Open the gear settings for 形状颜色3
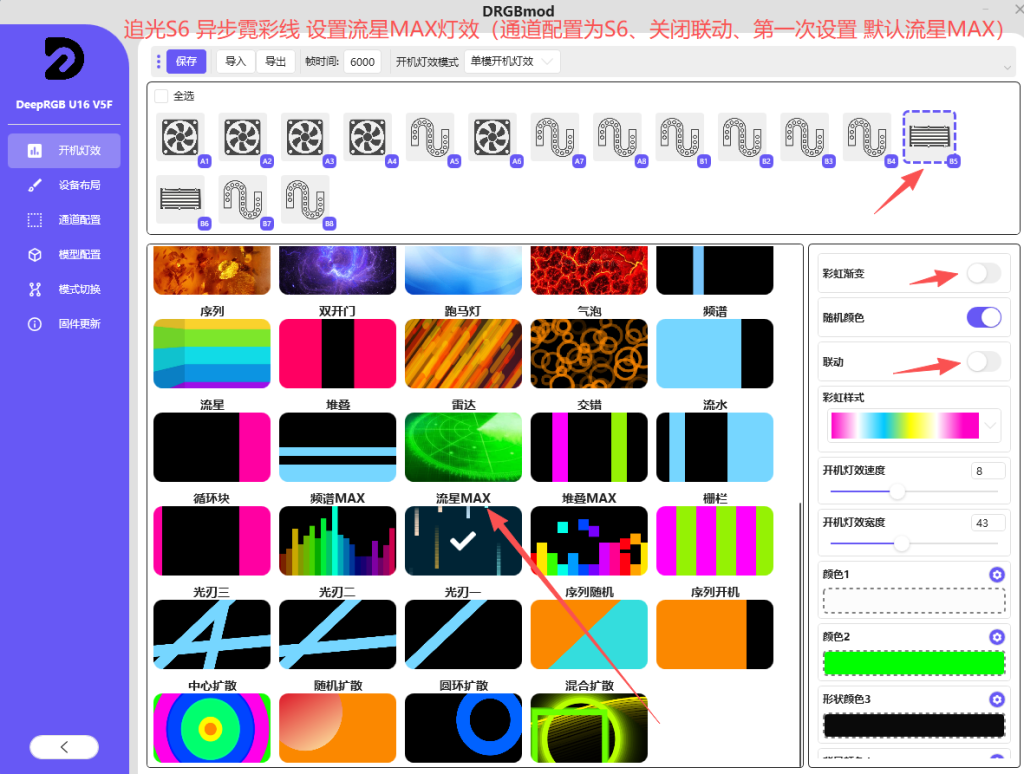This screenshot has height=774, width=1024. pos(996,699)
